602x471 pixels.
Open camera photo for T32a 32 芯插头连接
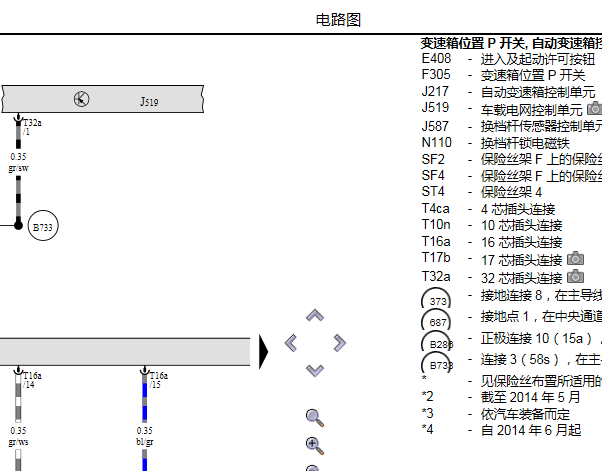[x=575, y=277]
